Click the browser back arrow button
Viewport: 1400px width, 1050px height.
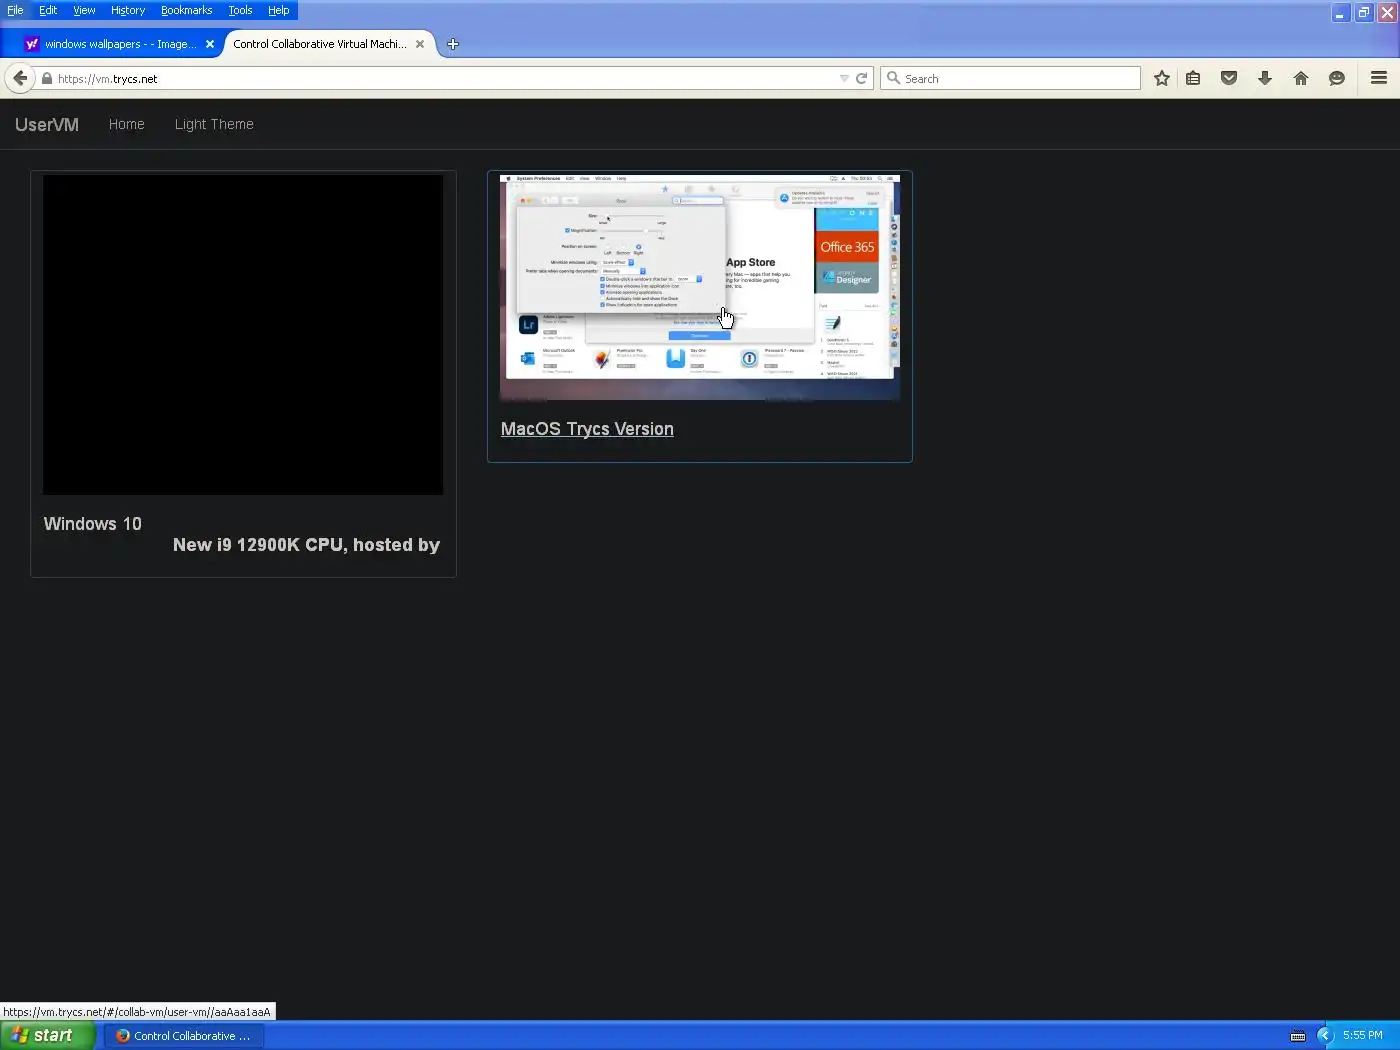[20, 78]
